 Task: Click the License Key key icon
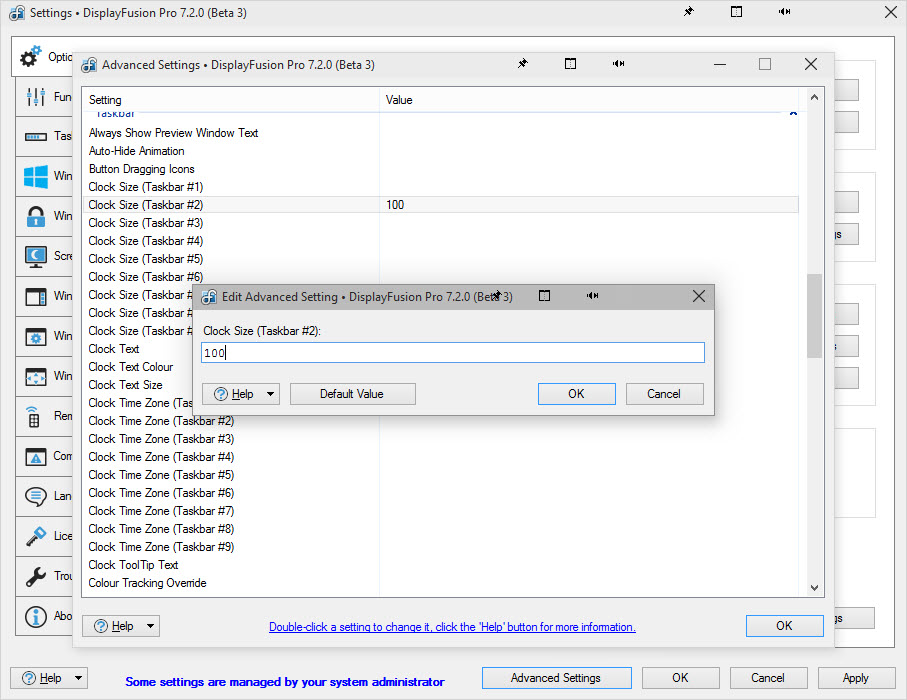tap(36, 537)
